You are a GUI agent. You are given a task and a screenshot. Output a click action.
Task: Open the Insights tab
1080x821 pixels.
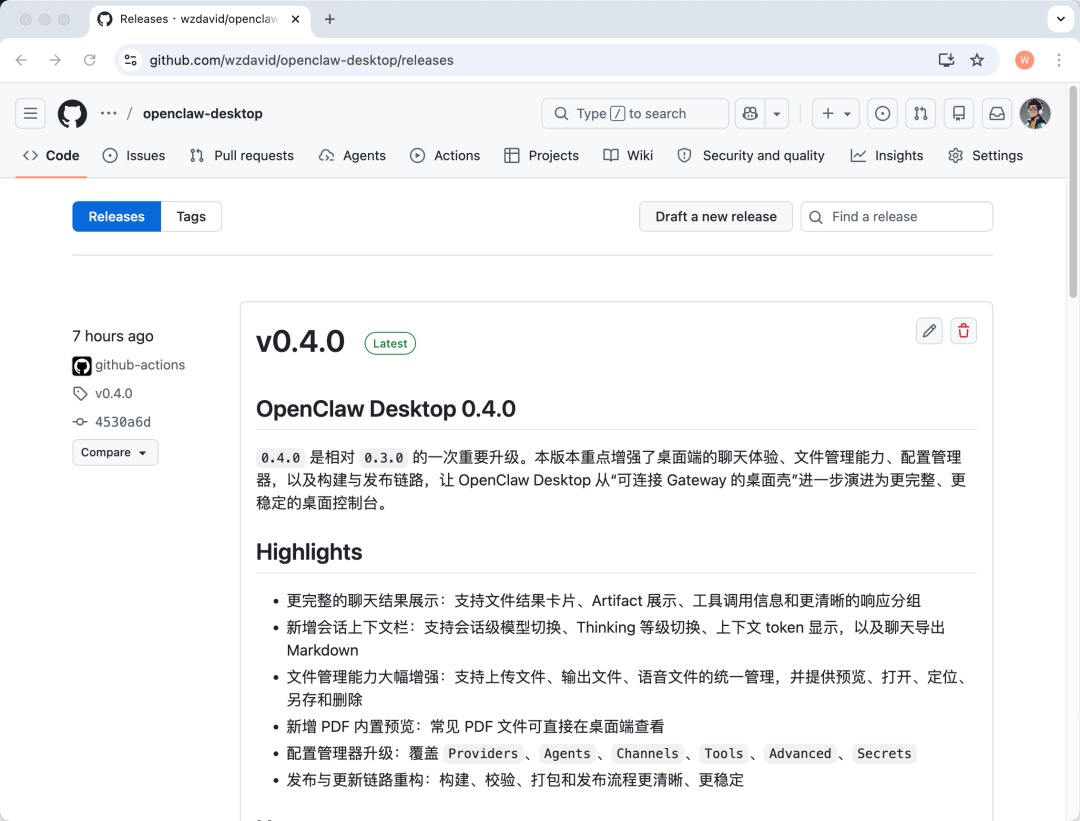click(886, 156)
